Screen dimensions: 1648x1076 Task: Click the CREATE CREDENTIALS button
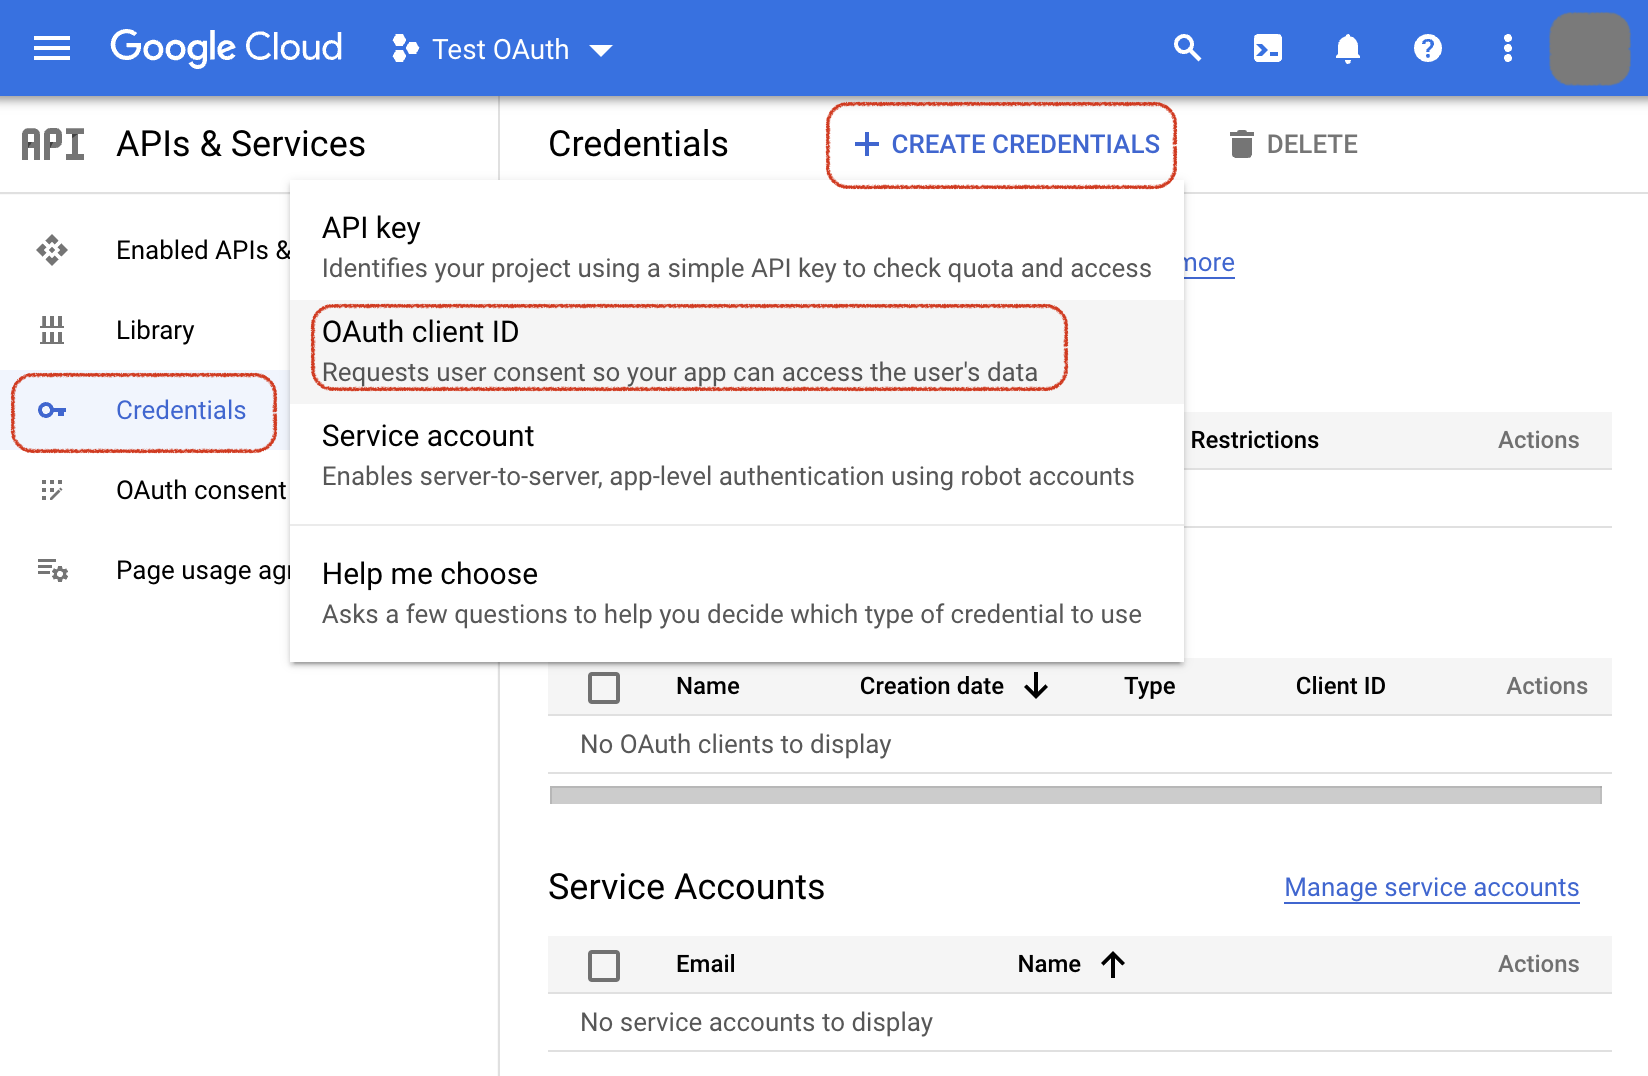(x=1008, y=144)
